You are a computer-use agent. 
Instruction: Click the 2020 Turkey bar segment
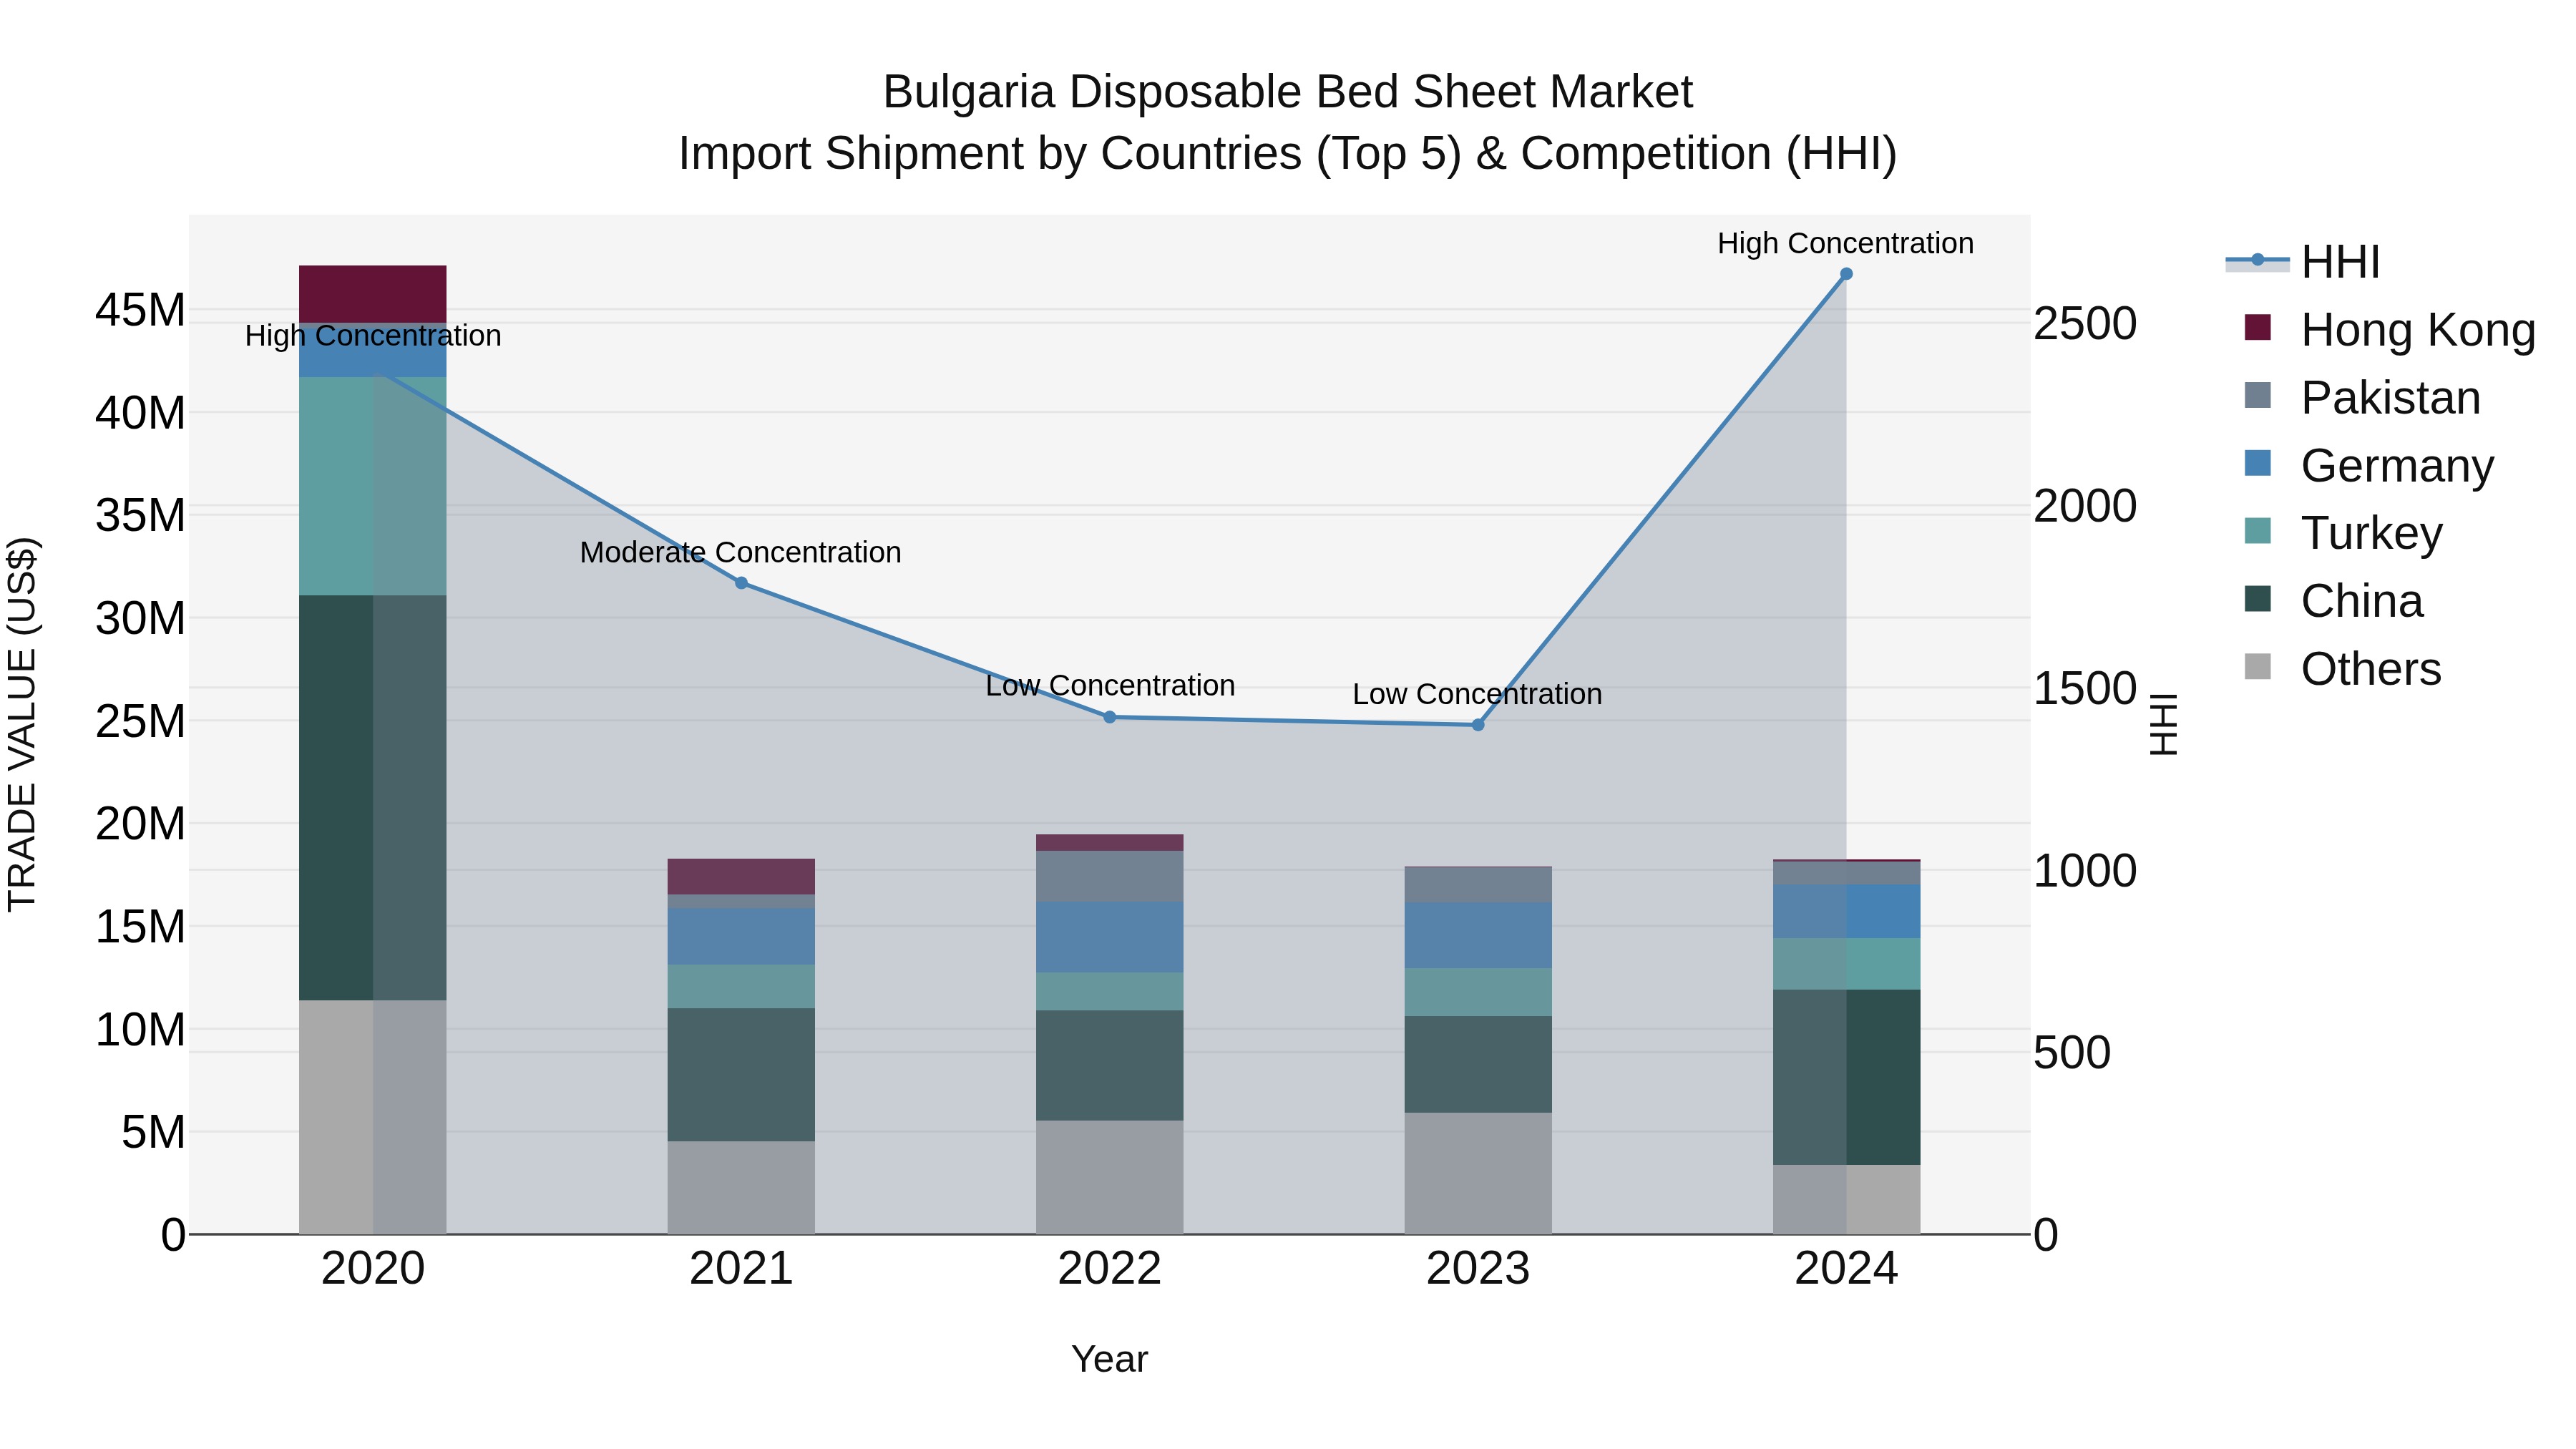(373, 487)
